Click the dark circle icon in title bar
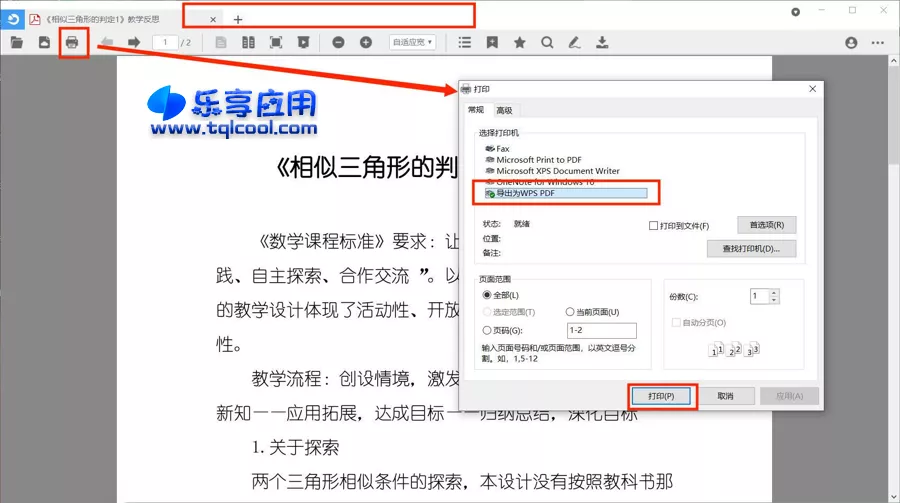Viewport: 900px width, 503px height. (x=796, y=12)
